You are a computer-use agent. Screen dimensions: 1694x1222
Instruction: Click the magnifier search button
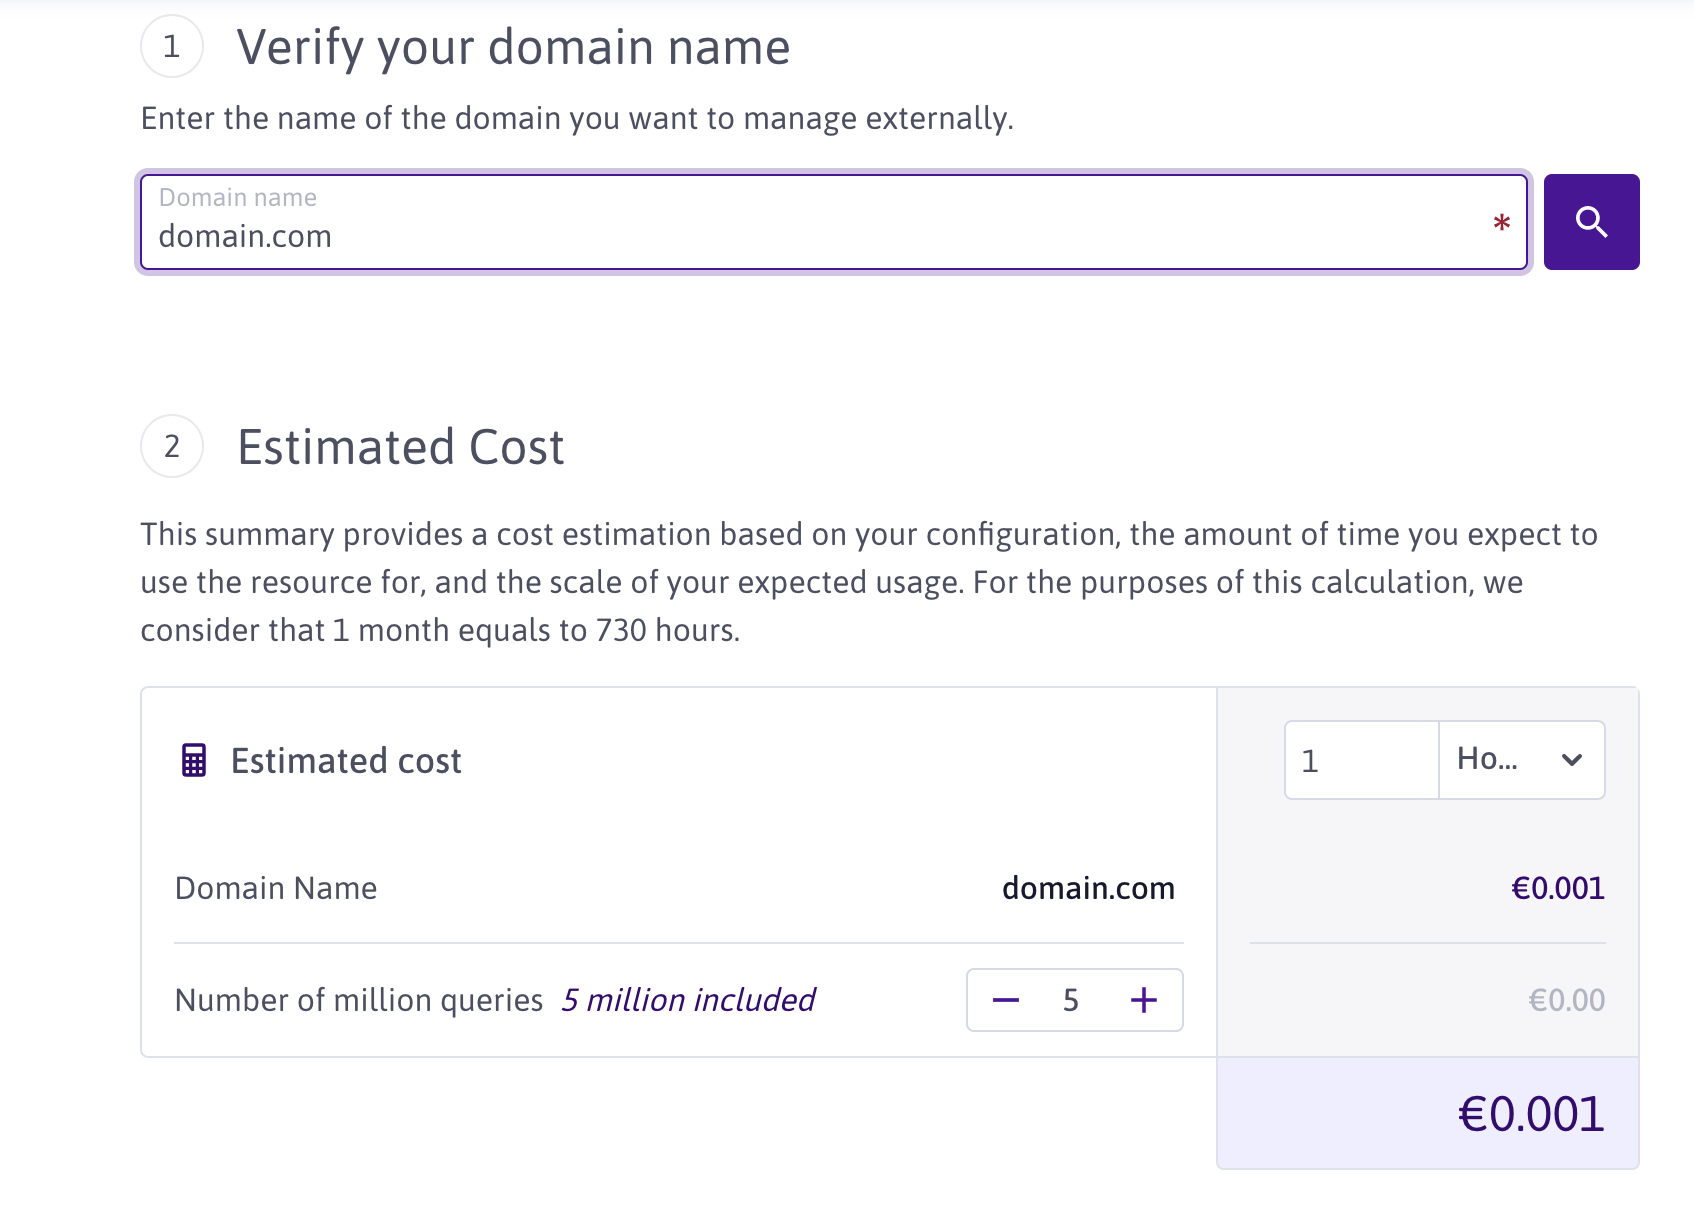pyautogui.click(x=1590, y=222)
